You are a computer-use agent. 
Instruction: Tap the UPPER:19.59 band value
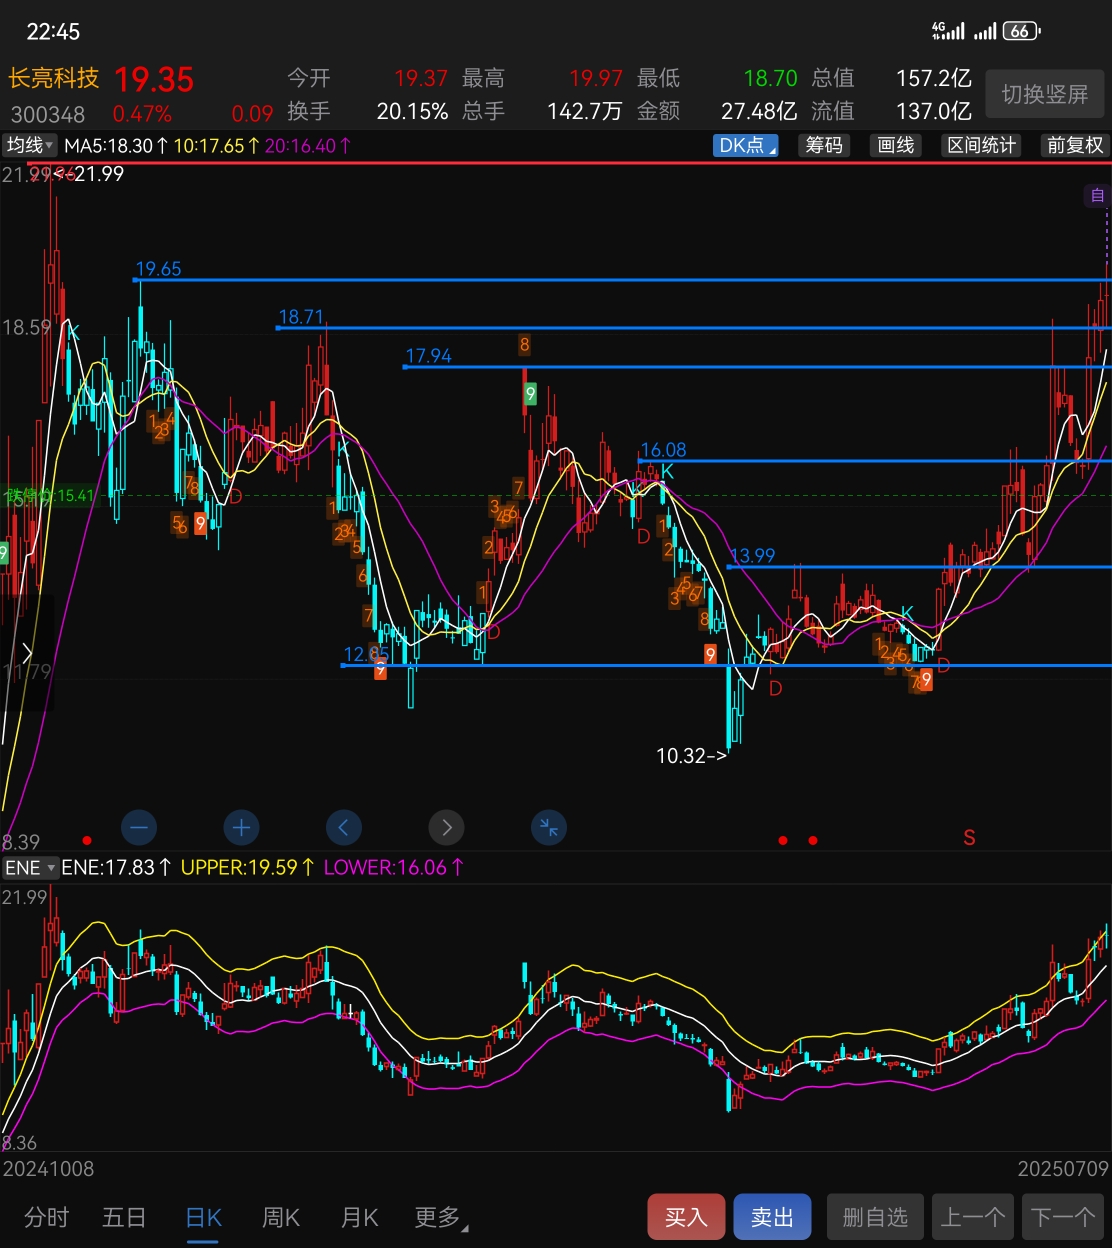point(247,868)
